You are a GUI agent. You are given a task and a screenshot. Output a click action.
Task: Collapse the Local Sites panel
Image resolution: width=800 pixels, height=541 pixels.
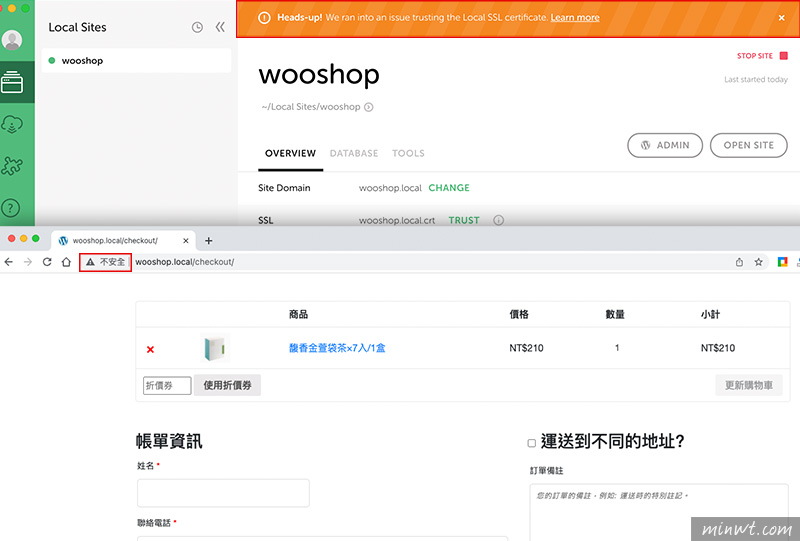click(x=220, y=27)
